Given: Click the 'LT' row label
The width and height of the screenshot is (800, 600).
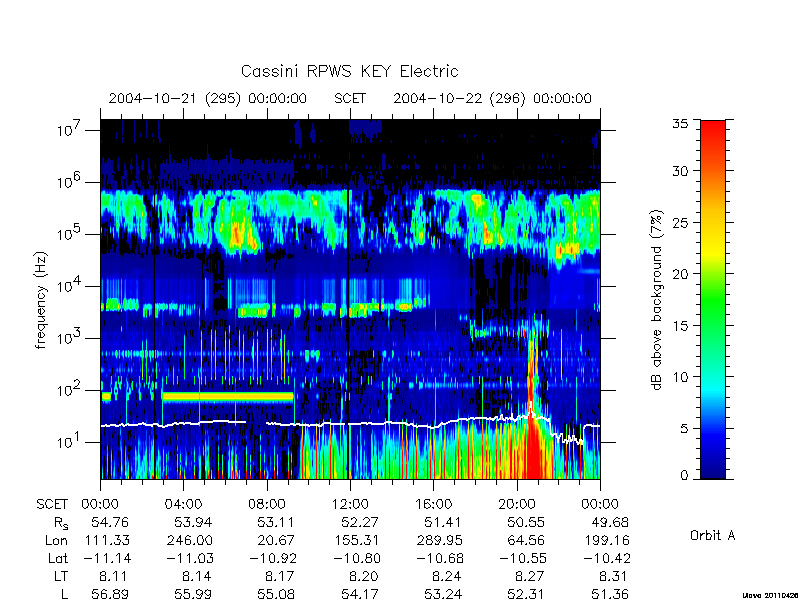Looking at the screenshot, I should (x=61, y=576).
